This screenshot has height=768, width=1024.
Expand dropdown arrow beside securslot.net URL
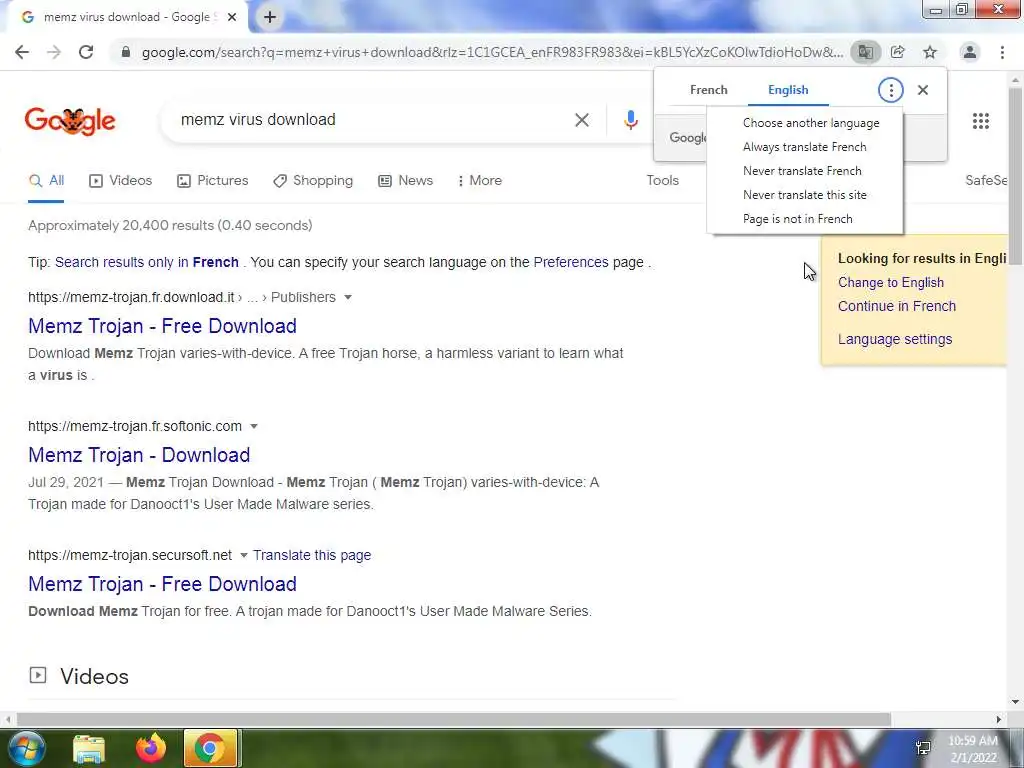click(244, 556)
